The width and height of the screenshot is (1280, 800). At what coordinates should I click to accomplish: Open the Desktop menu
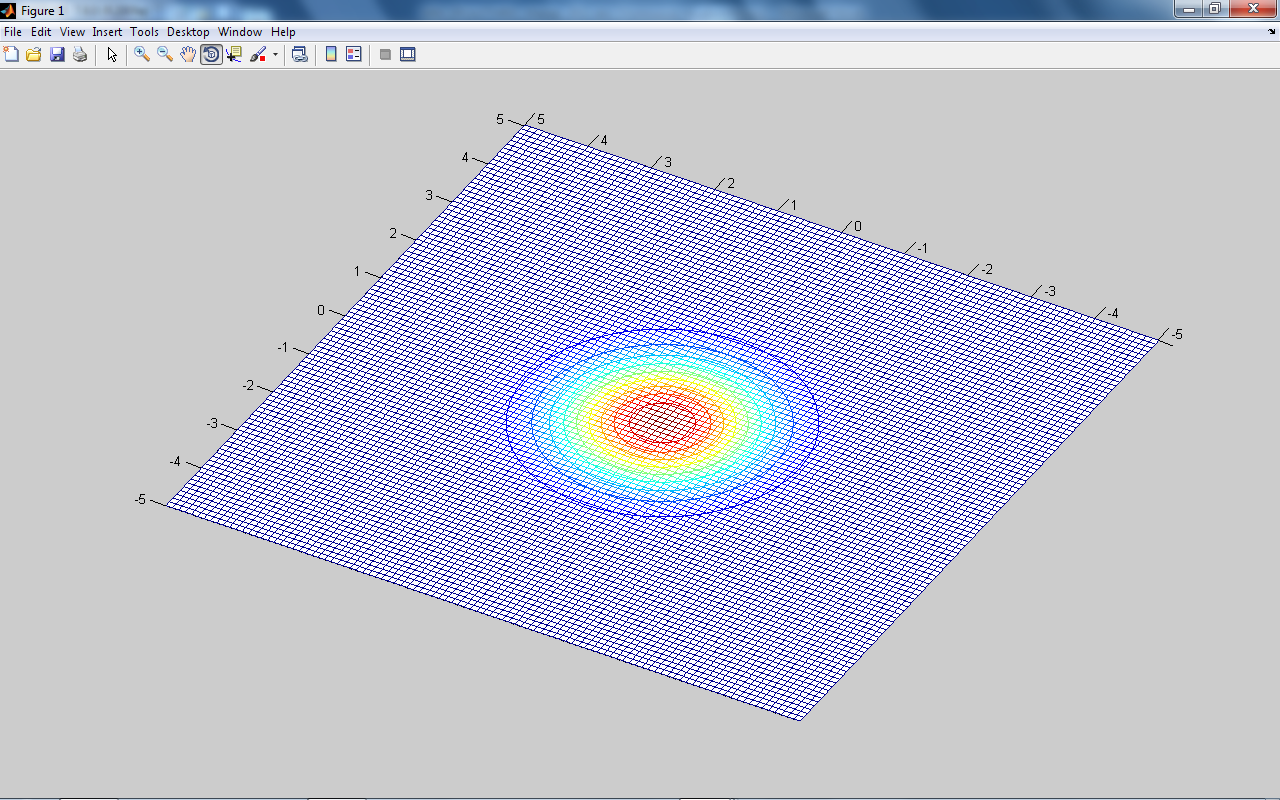[x=188, y=32]
